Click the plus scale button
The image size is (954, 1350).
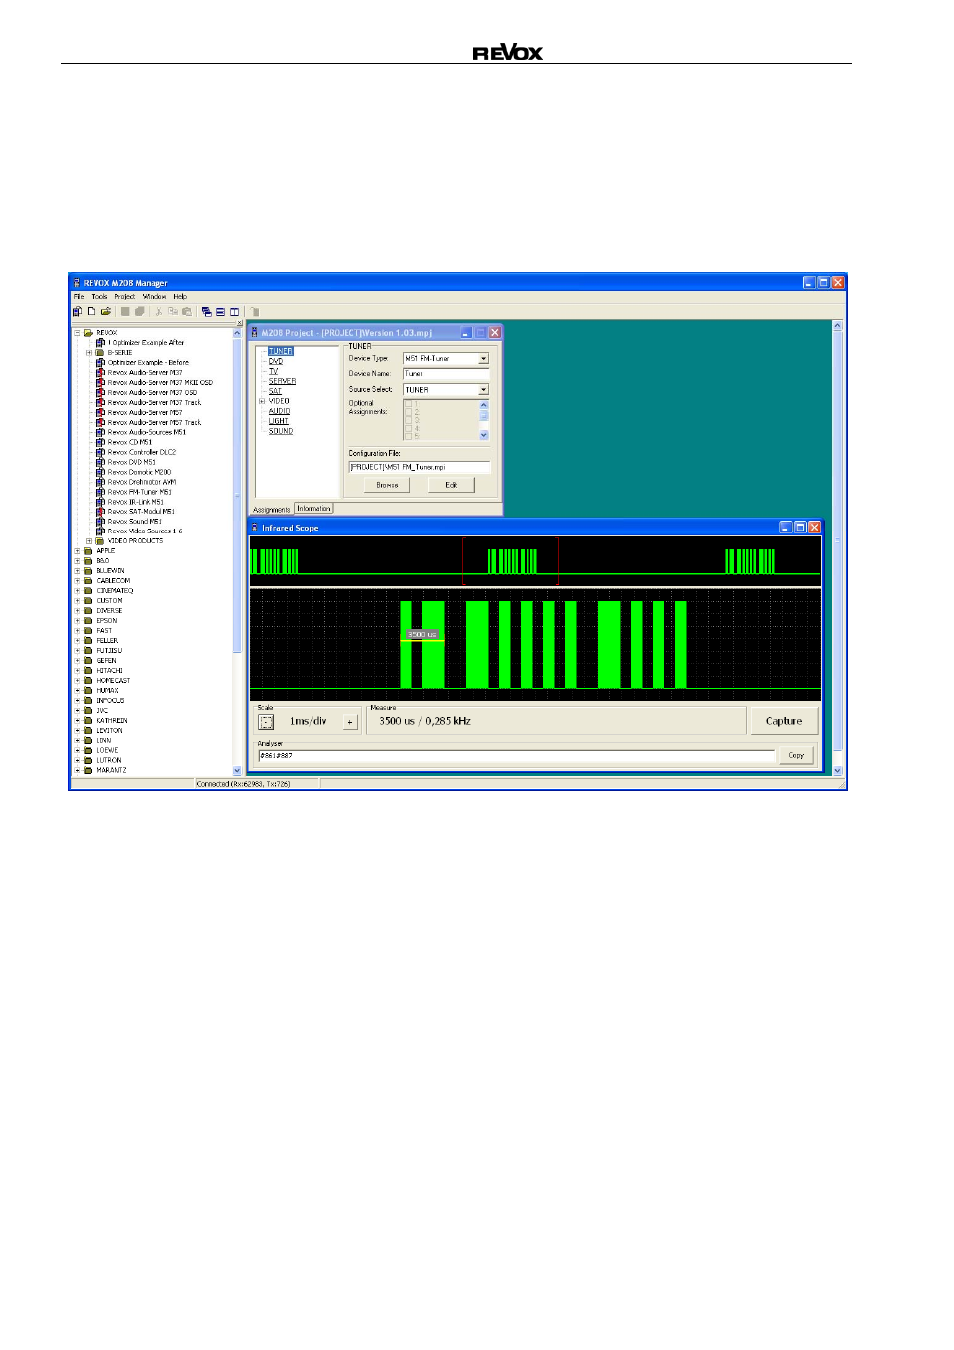[350, 722]
